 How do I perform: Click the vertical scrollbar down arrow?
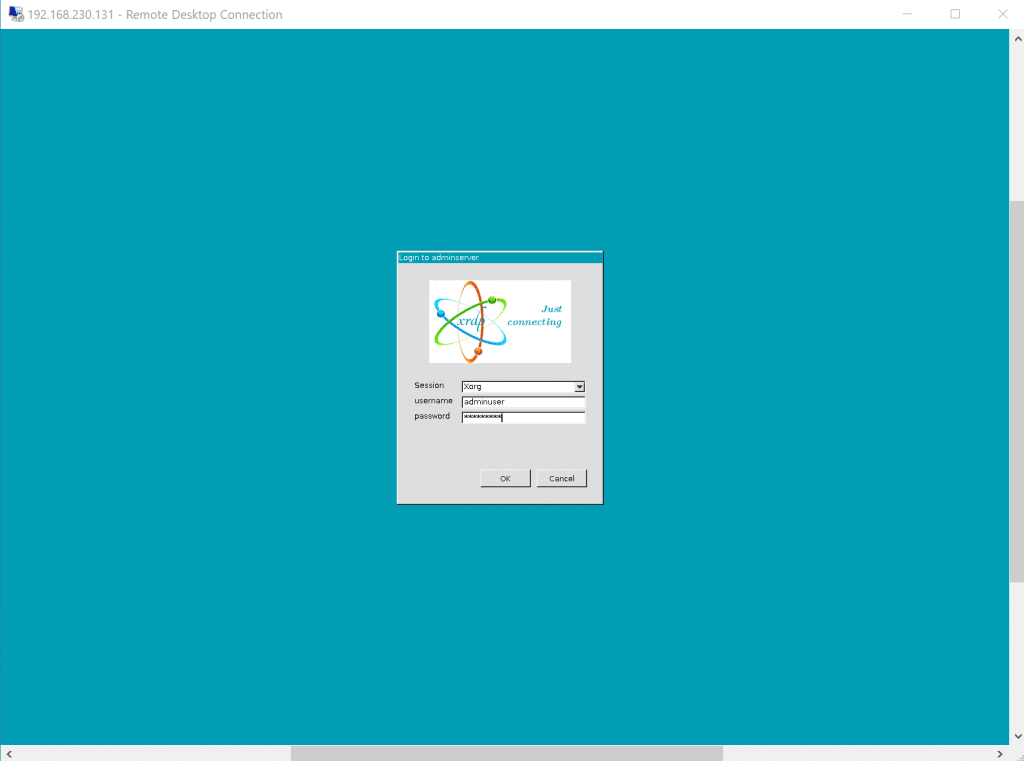point(1017,736)
